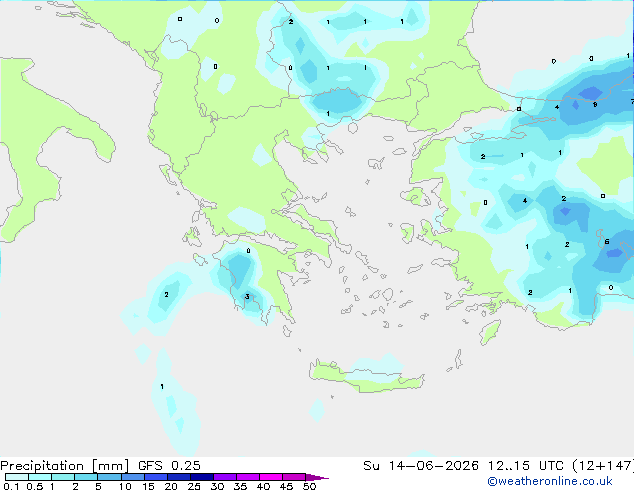This screenshot has width=634, height=490.
Task: Click the legend label '10'
Action: pyautogui.click(x=125, y=486)
